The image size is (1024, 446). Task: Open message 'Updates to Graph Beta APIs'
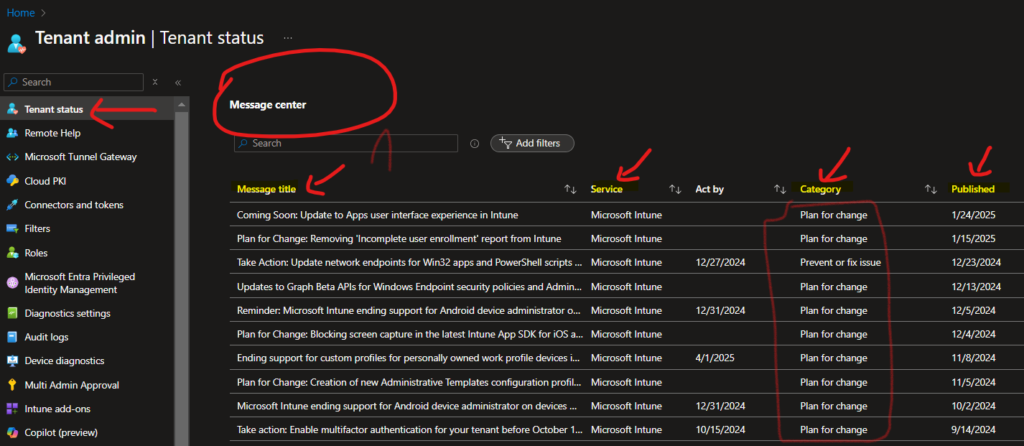click(409, 287)
